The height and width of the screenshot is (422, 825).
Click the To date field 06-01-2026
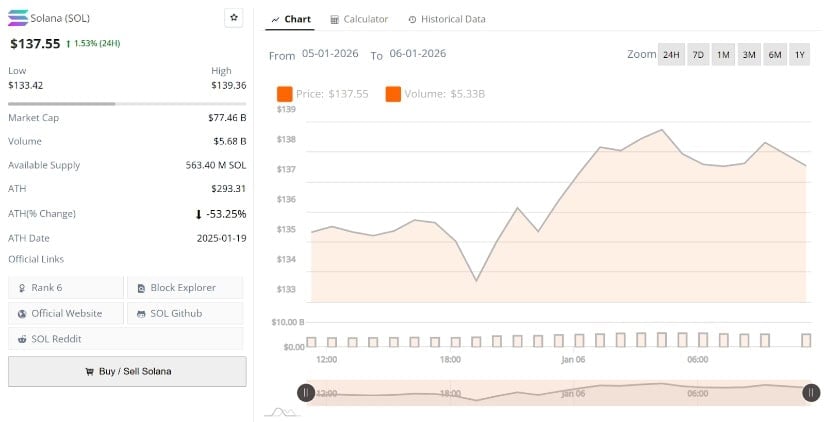[418, 54]
